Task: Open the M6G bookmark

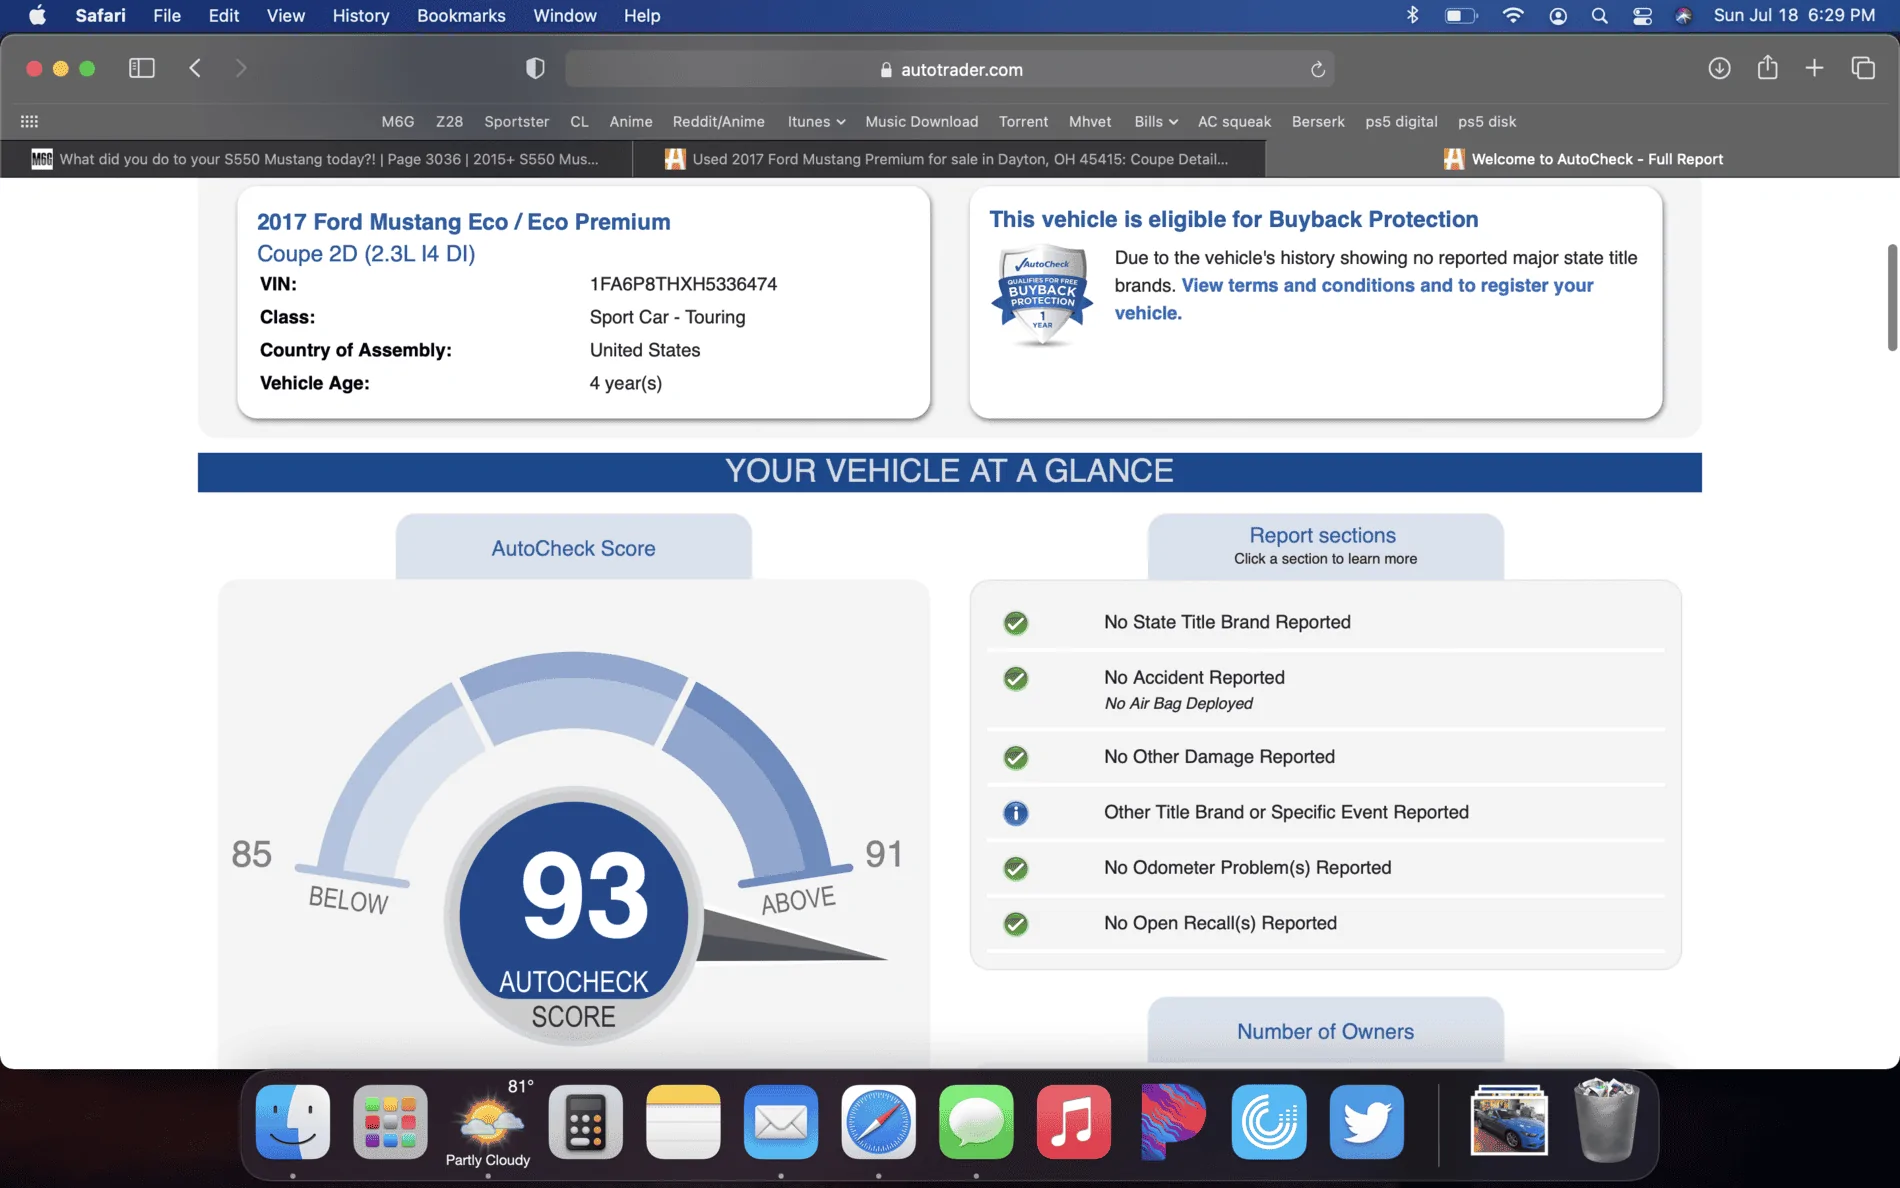Action: 397,121
